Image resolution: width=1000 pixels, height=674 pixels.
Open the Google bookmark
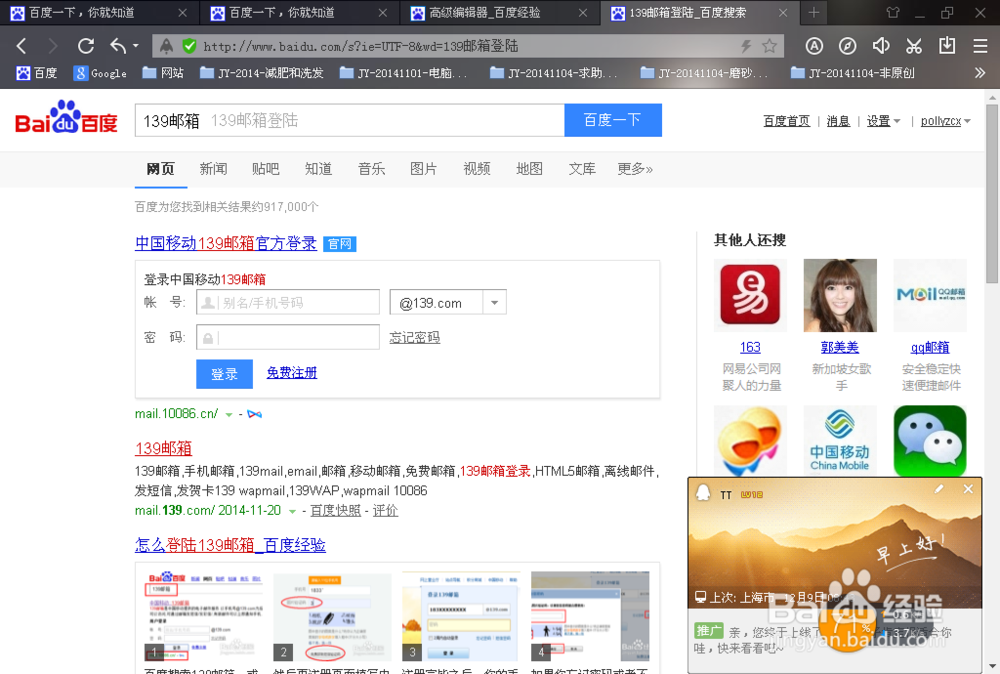click(100, 73)
